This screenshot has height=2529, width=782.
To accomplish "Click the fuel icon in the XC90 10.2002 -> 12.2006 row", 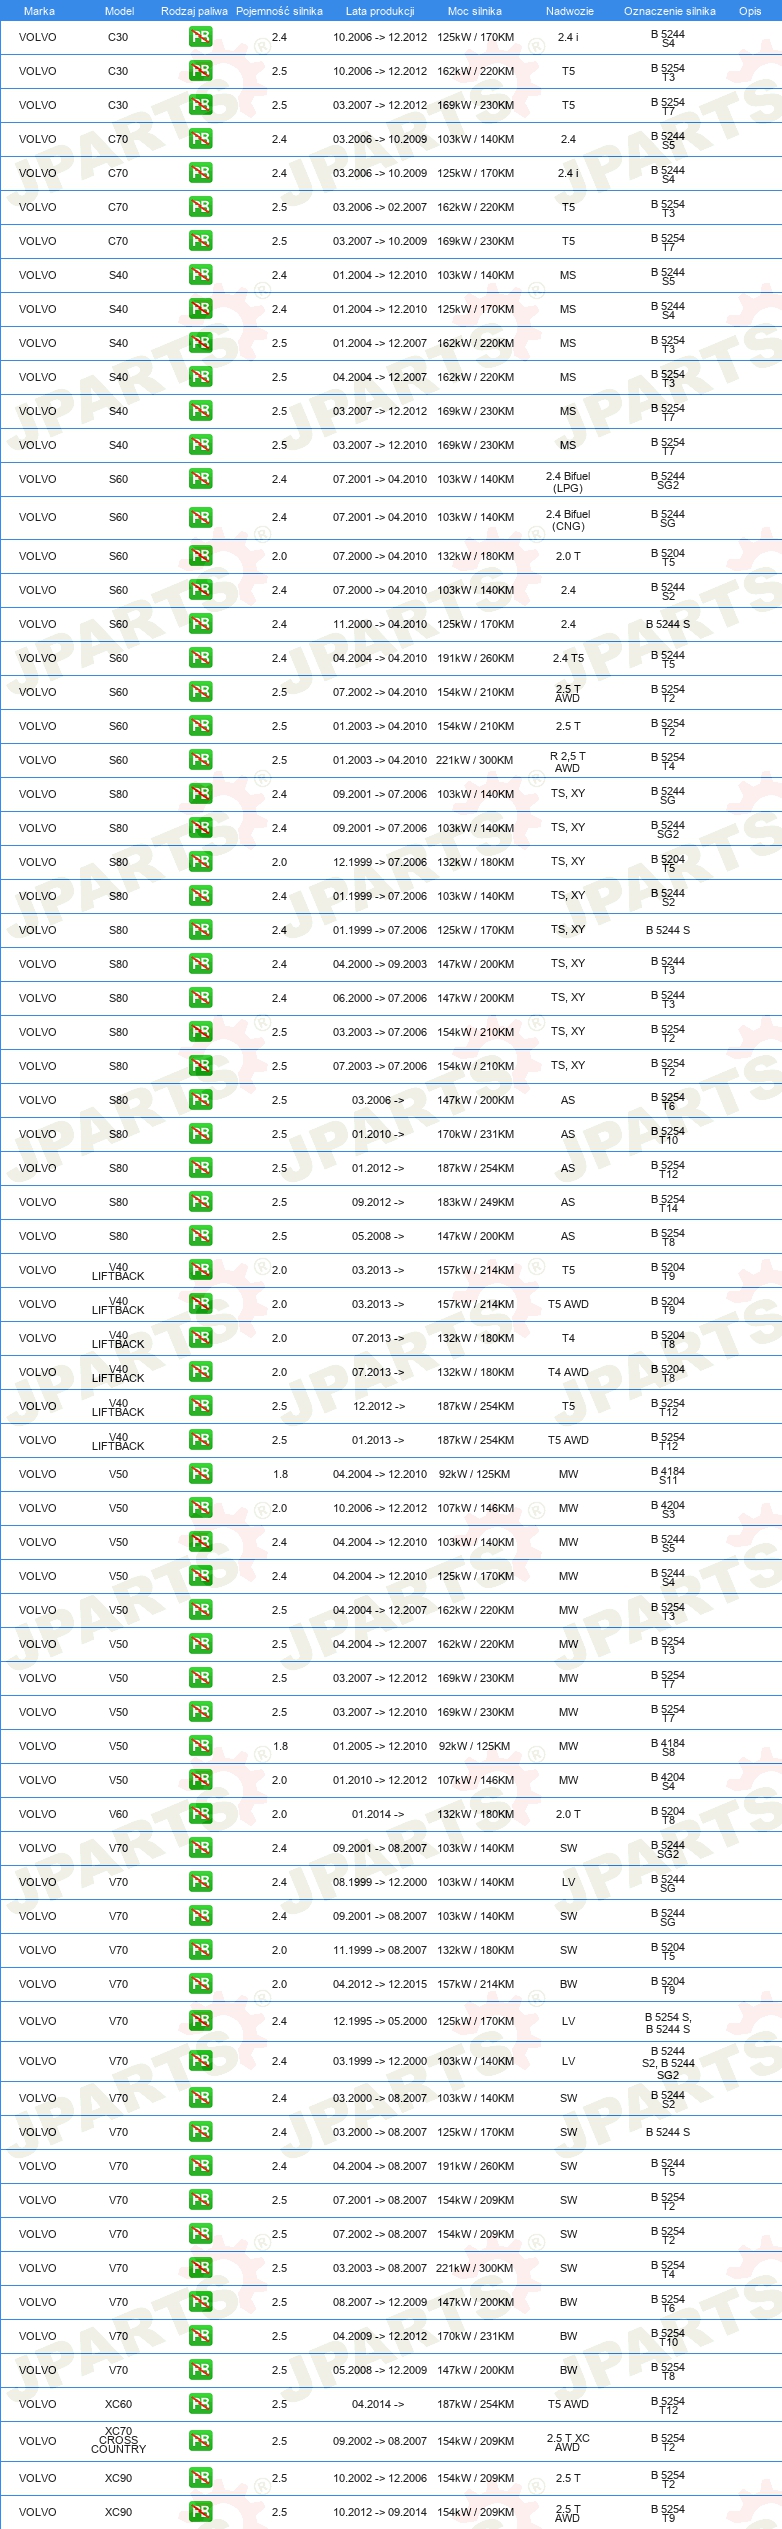I will pyautogui.click(x=200, y=2478).
